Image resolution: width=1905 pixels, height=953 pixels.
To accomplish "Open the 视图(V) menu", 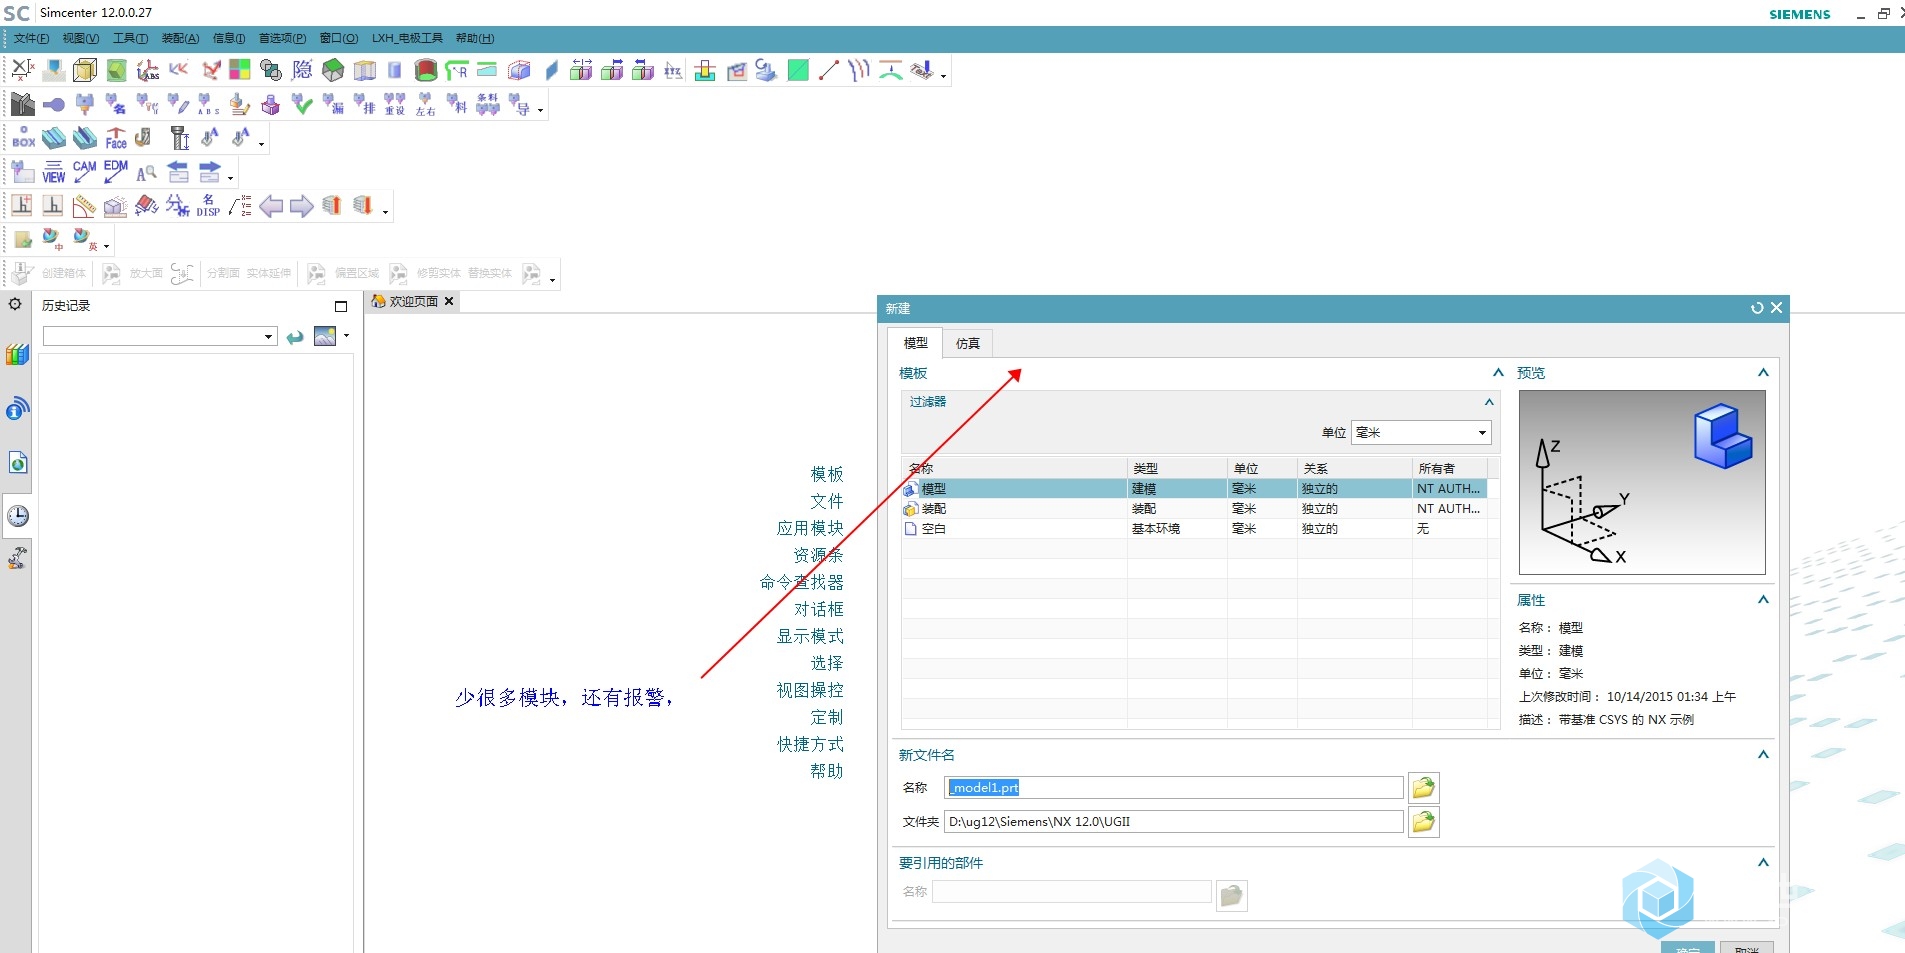I will [x=81, y=38].
